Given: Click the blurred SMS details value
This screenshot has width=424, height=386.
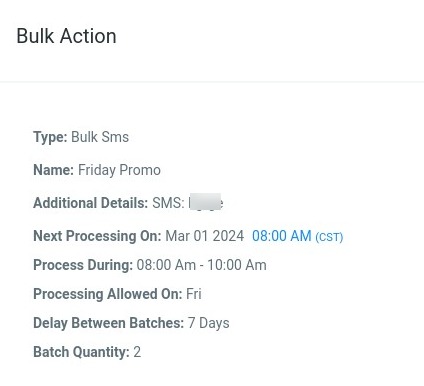Looking at the screenshot, I should [x=205, y=202].
